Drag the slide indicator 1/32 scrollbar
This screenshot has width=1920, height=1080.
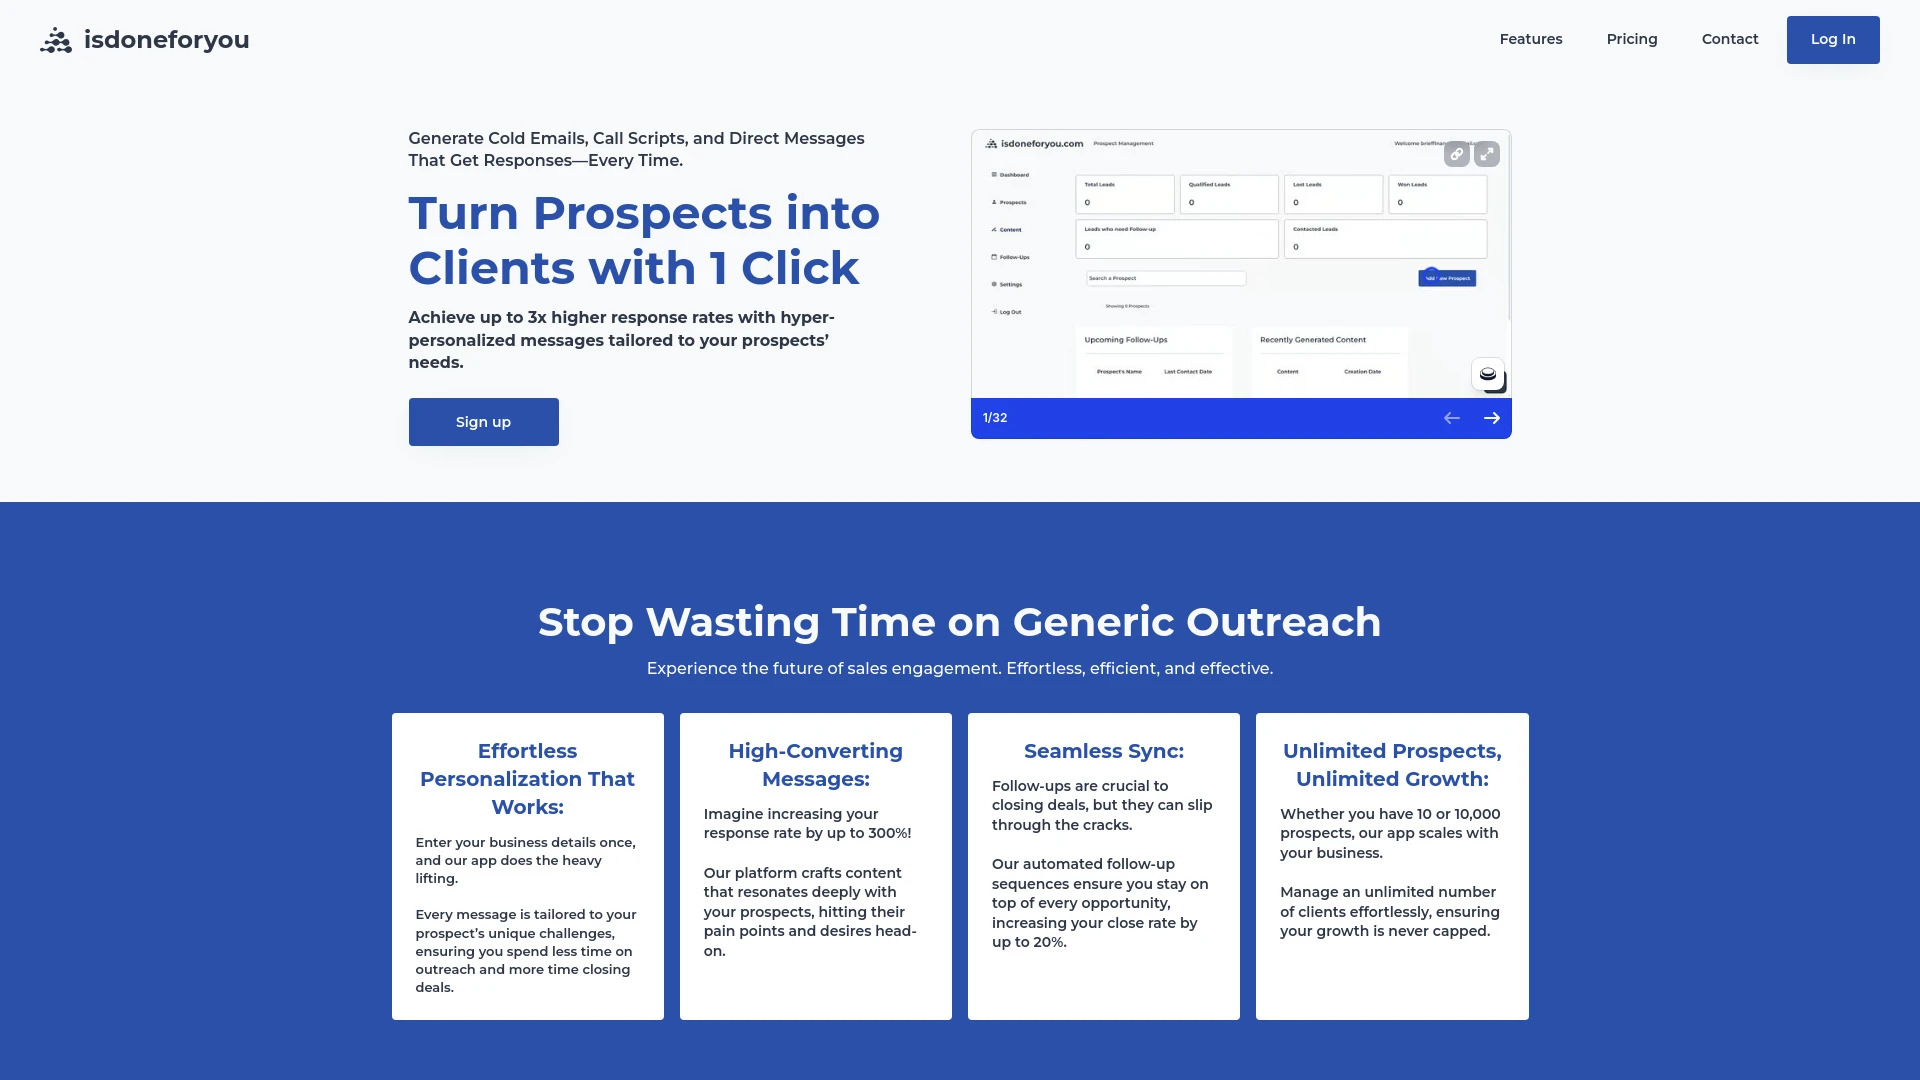[994, 418]
